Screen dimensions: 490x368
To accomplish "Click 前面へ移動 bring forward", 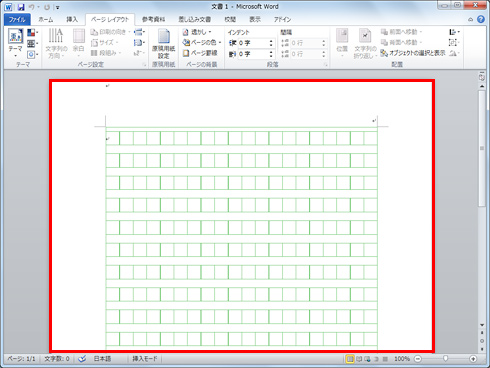I will click(401, 32).
